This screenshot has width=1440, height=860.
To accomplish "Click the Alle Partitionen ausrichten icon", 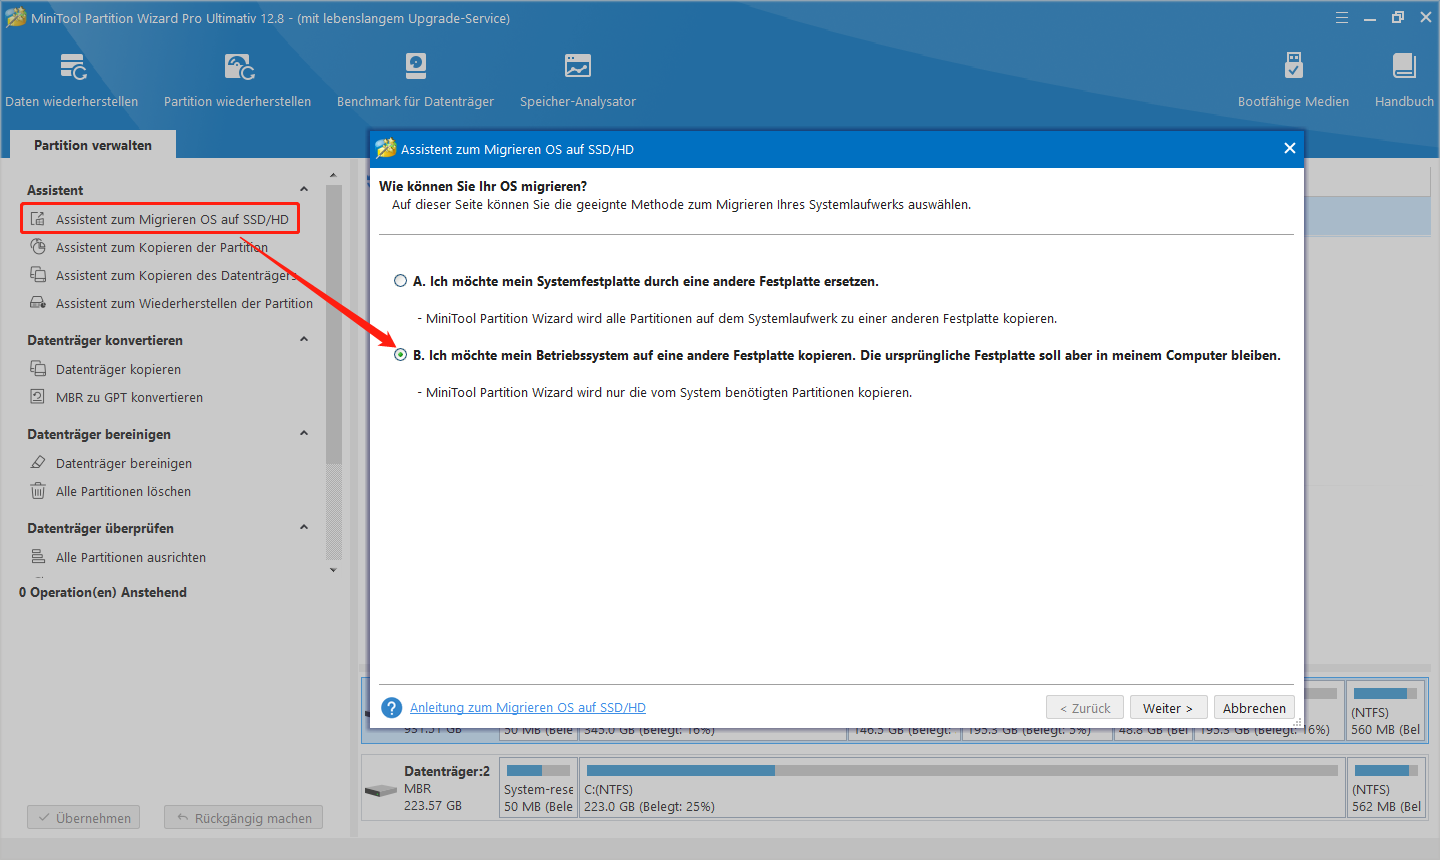I will (38, 557).
